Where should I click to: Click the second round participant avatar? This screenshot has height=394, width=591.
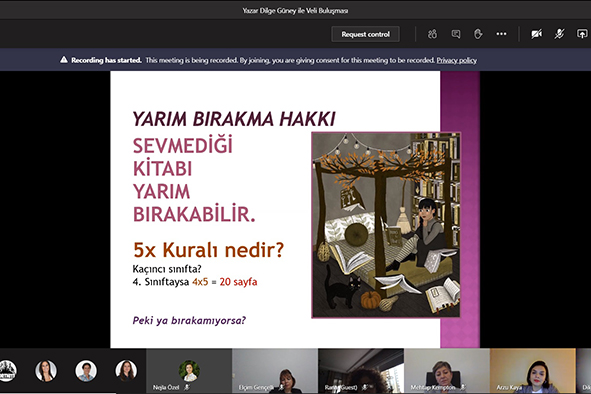(x=46, y=371)
